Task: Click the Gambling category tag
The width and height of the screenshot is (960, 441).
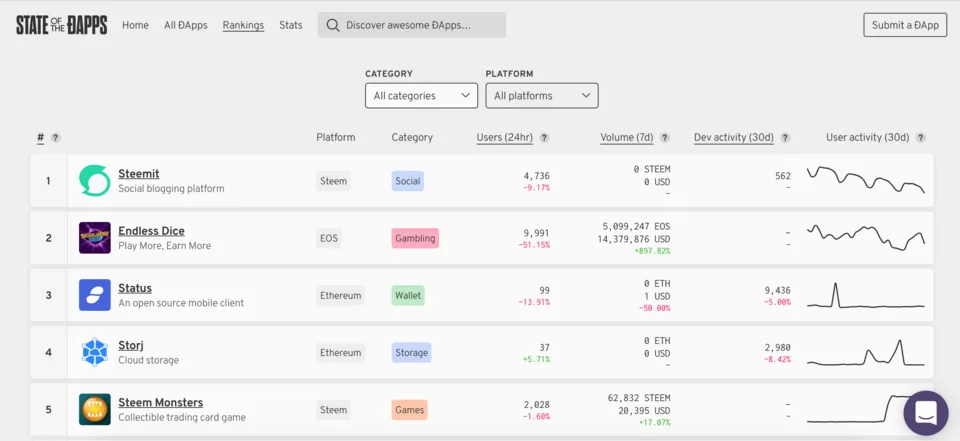Action: click(x=415, y=238)
